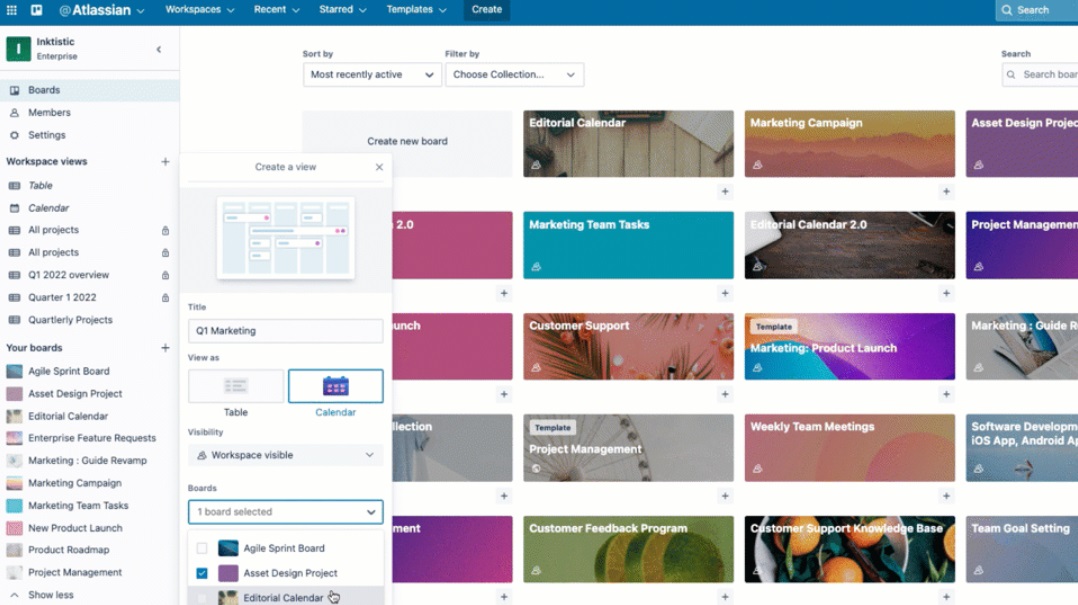Select the Table view type
Screen dimensions: 1078x605
[235, 386]
